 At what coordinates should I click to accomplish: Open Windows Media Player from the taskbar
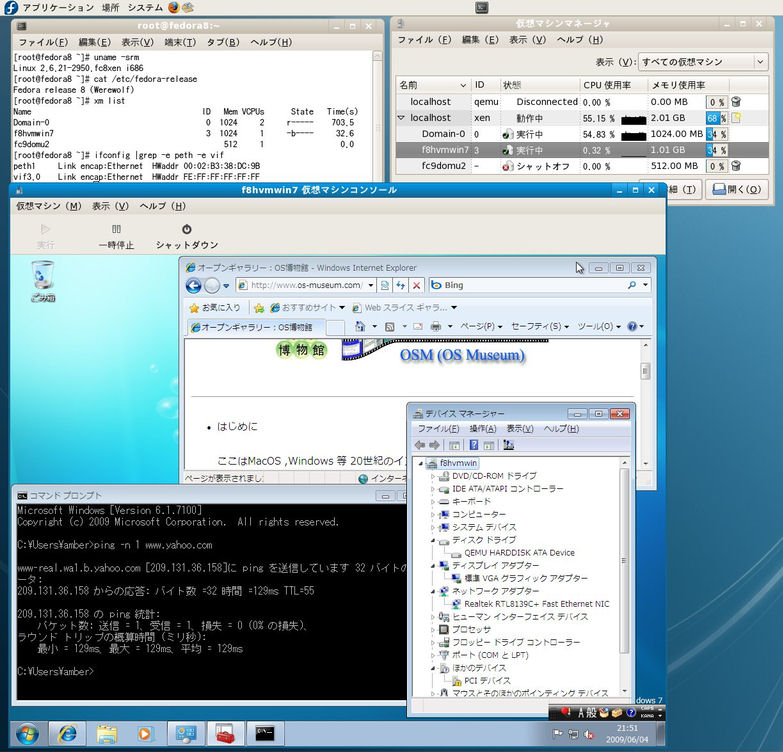click(144, 734)
